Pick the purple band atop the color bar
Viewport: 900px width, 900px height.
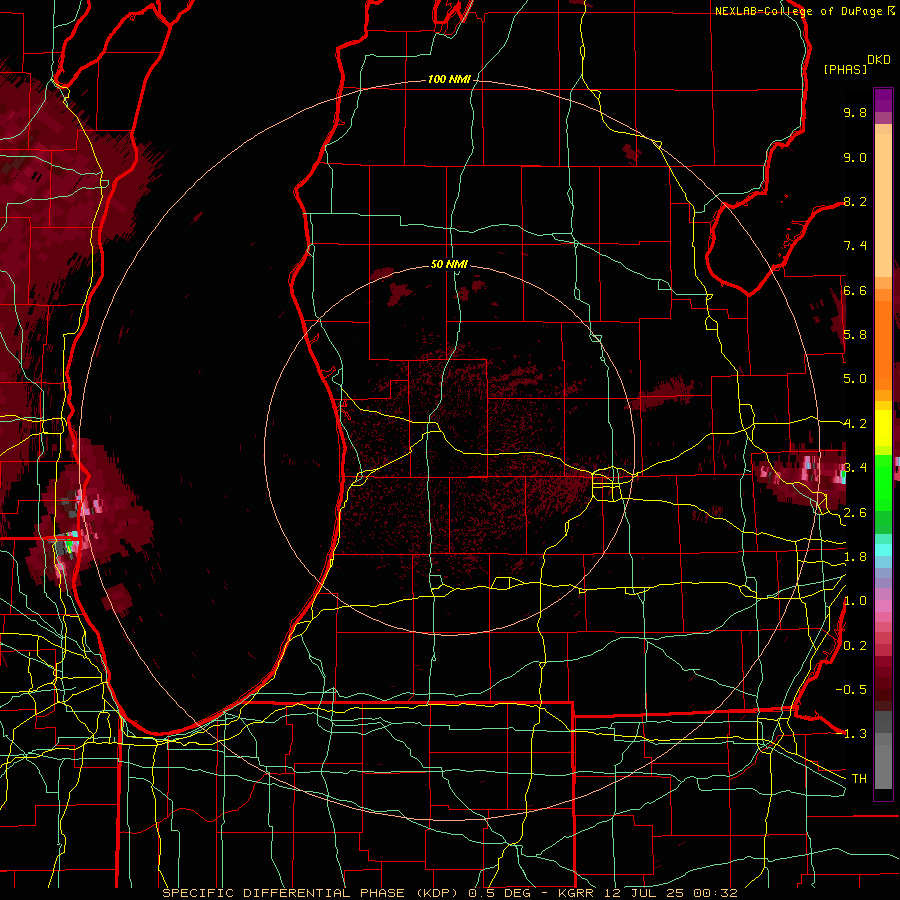click(x=883, y=100)
